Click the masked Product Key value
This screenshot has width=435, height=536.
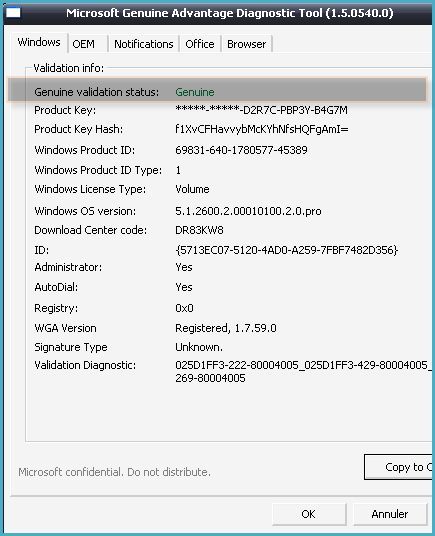point(261,110)
